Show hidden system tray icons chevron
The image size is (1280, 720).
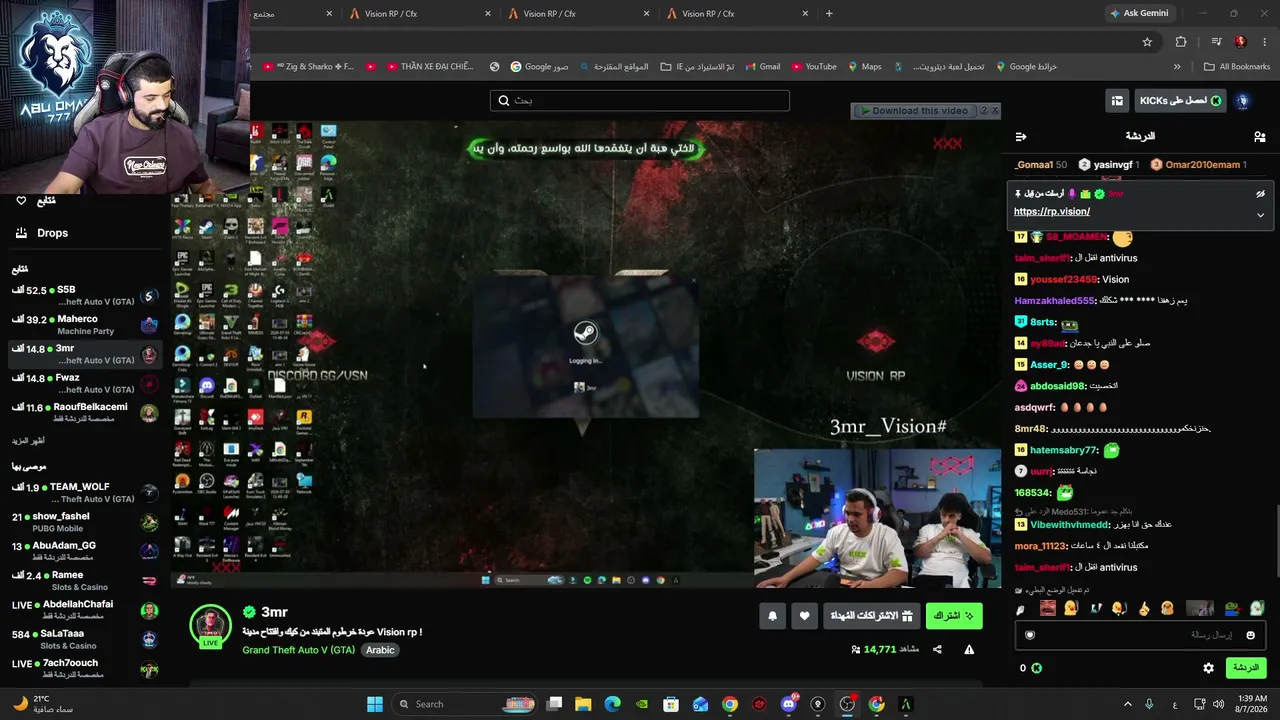click(1129, 704)
